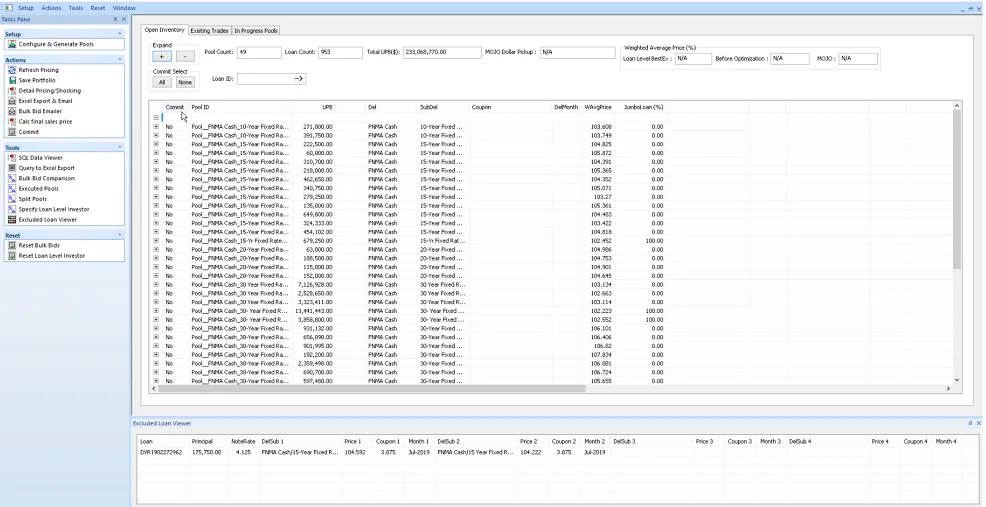Collapse the top minus node above the pool rows
The height and width of the screenshot is (507, 986).
156,118
